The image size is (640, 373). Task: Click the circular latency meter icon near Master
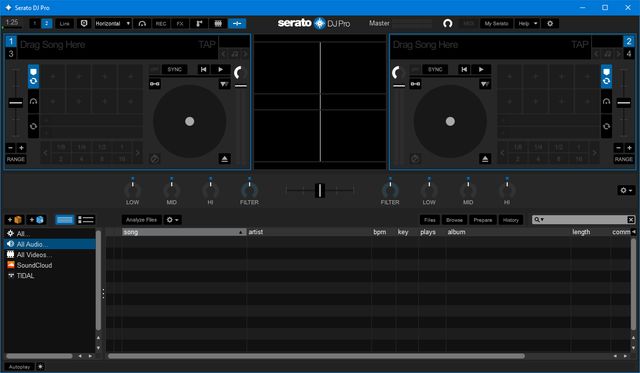448,24
